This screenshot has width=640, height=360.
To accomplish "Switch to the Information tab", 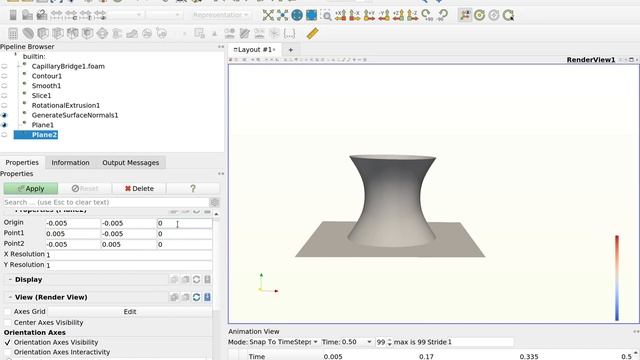I will click(x=70, y=162).
